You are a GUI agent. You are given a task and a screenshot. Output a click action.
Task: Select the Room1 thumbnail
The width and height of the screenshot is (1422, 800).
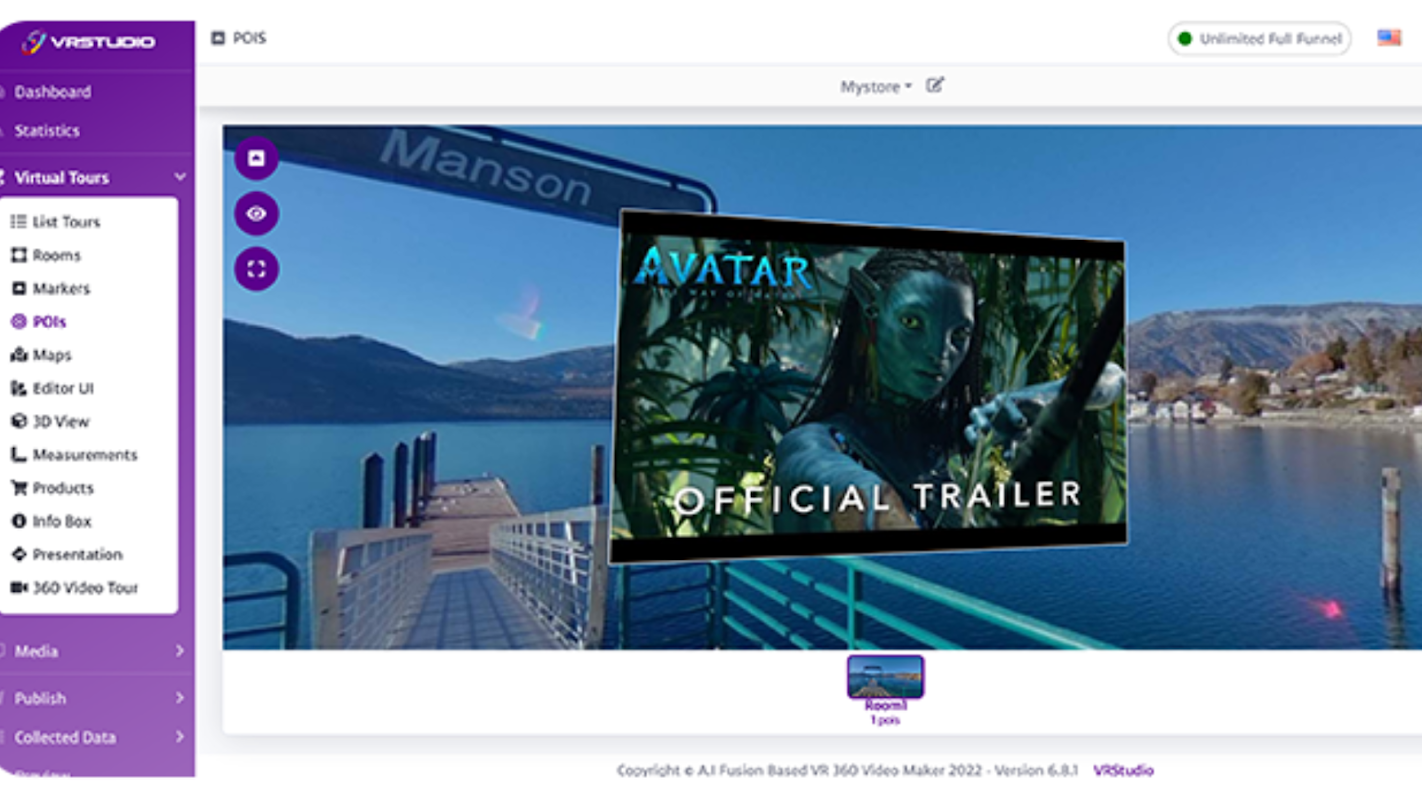pos(885,677)
